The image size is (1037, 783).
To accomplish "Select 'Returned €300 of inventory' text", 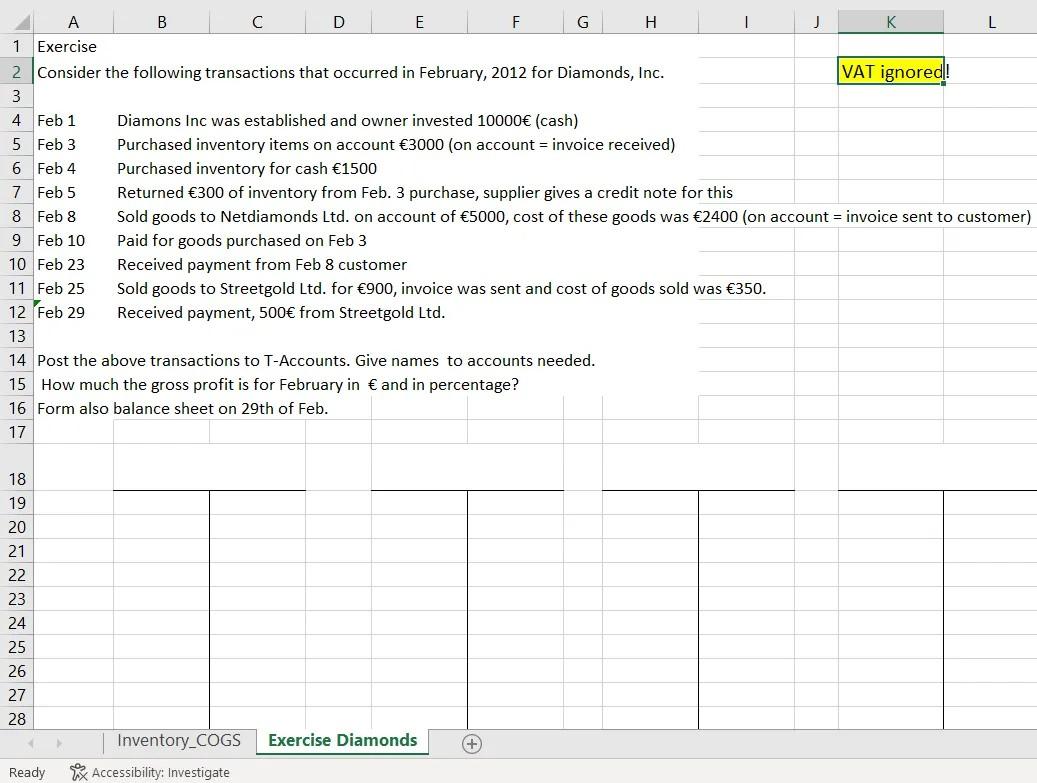I will click(425, 192).
